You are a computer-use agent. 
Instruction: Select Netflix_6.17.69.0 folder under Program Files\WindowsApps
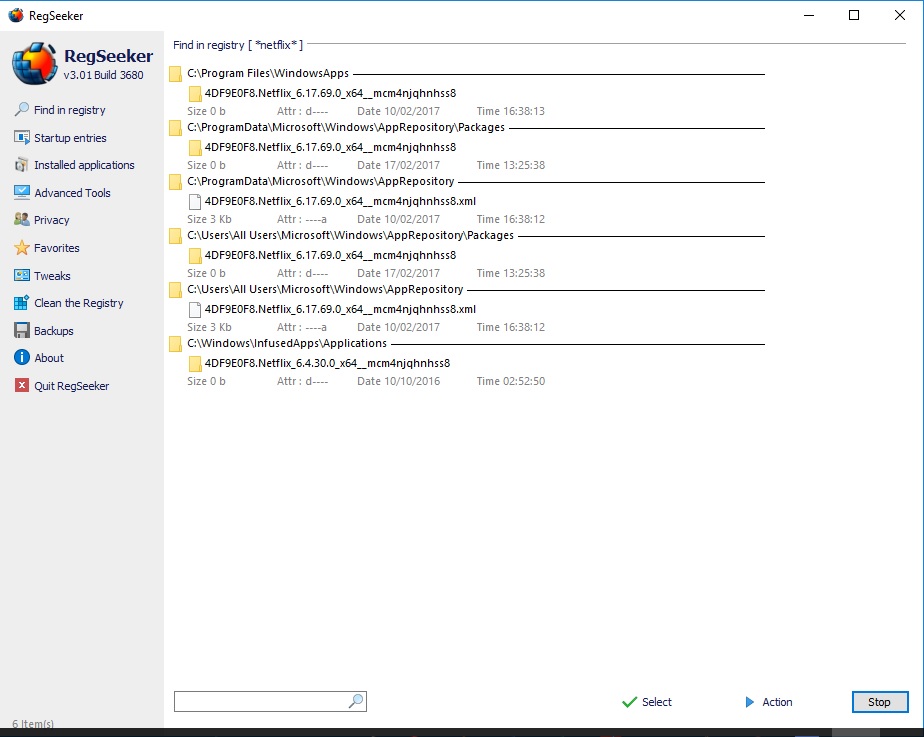pyautogui.click(x=330, y=93)
